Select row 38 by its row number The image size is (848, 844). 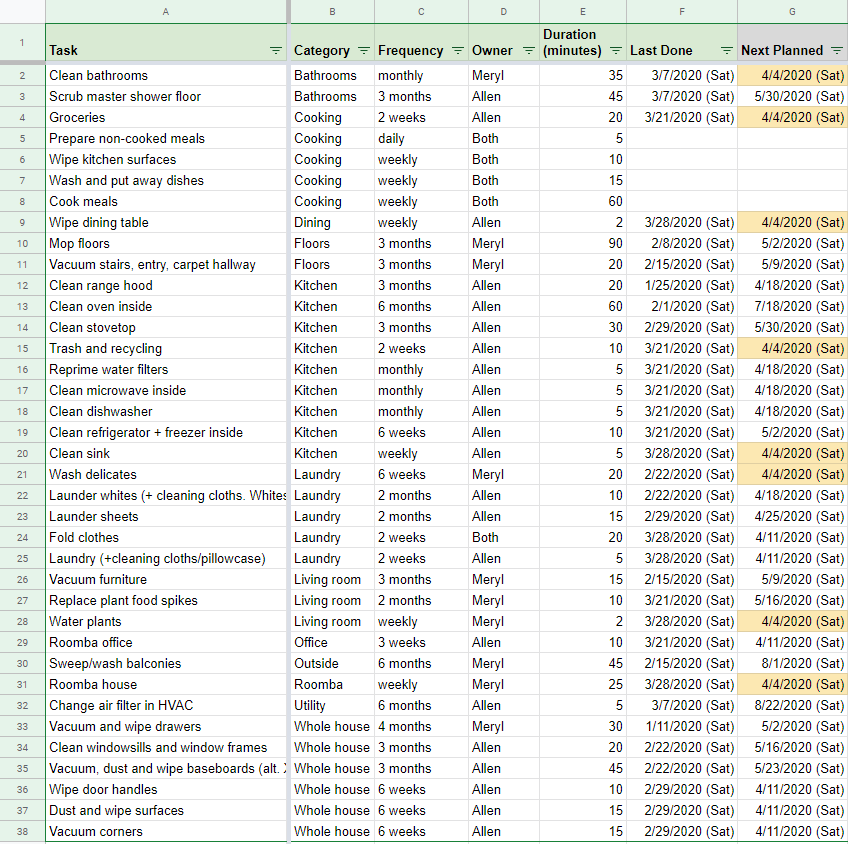22,832
